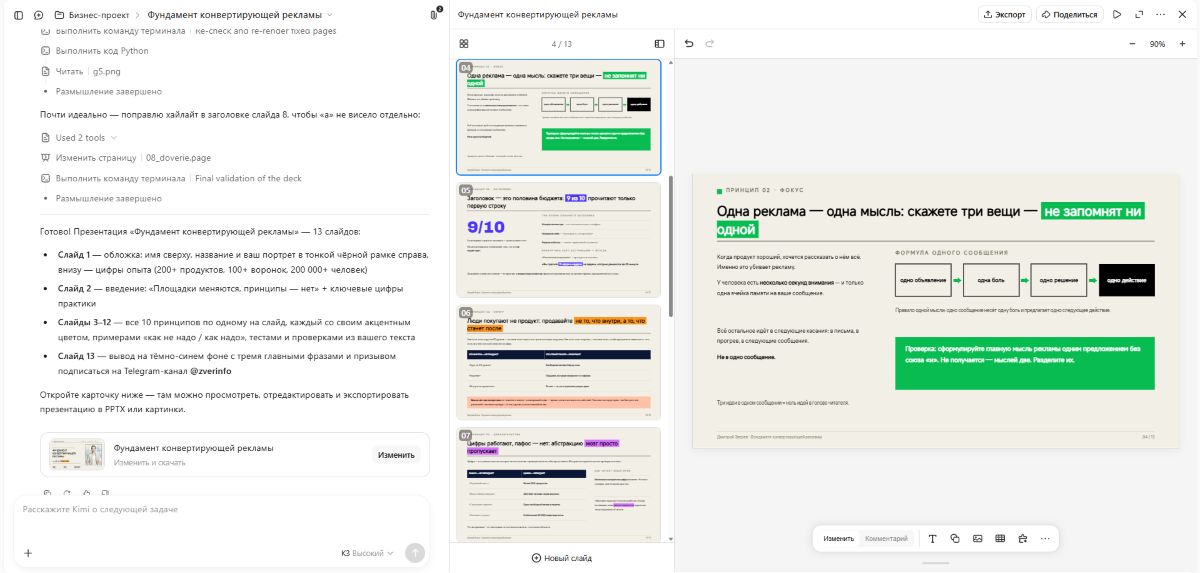Image resolution: width=1200 pixels, height=573 pixels.
Task: Open the Читать g5.png step
Action: coord(80,71)
